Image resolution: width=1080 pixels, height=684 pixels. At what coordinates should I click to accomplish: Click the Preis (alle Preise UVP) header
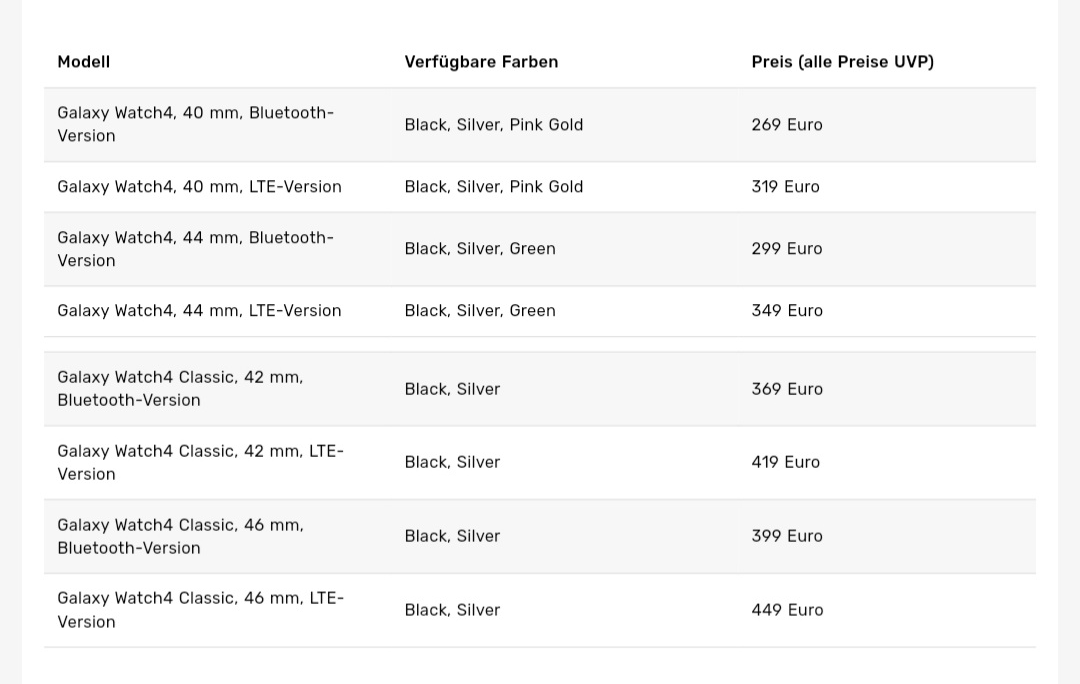coord(842,62)
